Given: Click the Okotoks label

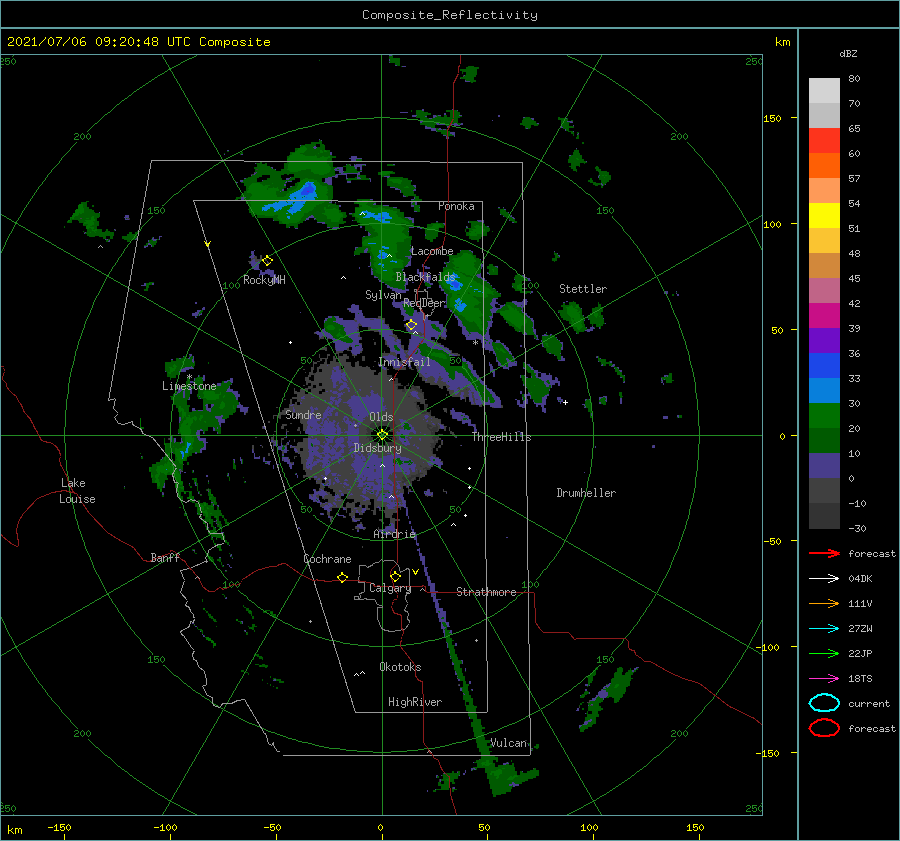Looking at the screenshot, I should 400,667.
